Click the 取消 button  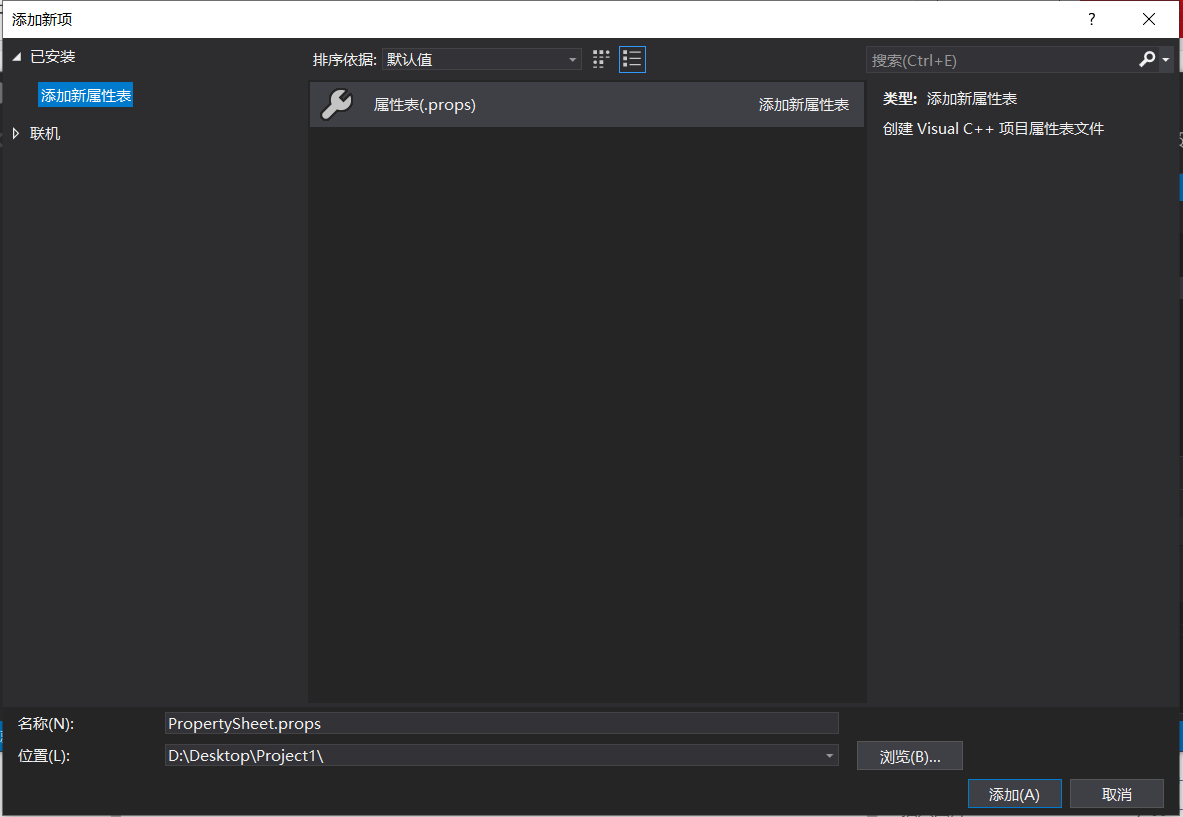(x=1117, y=794)
